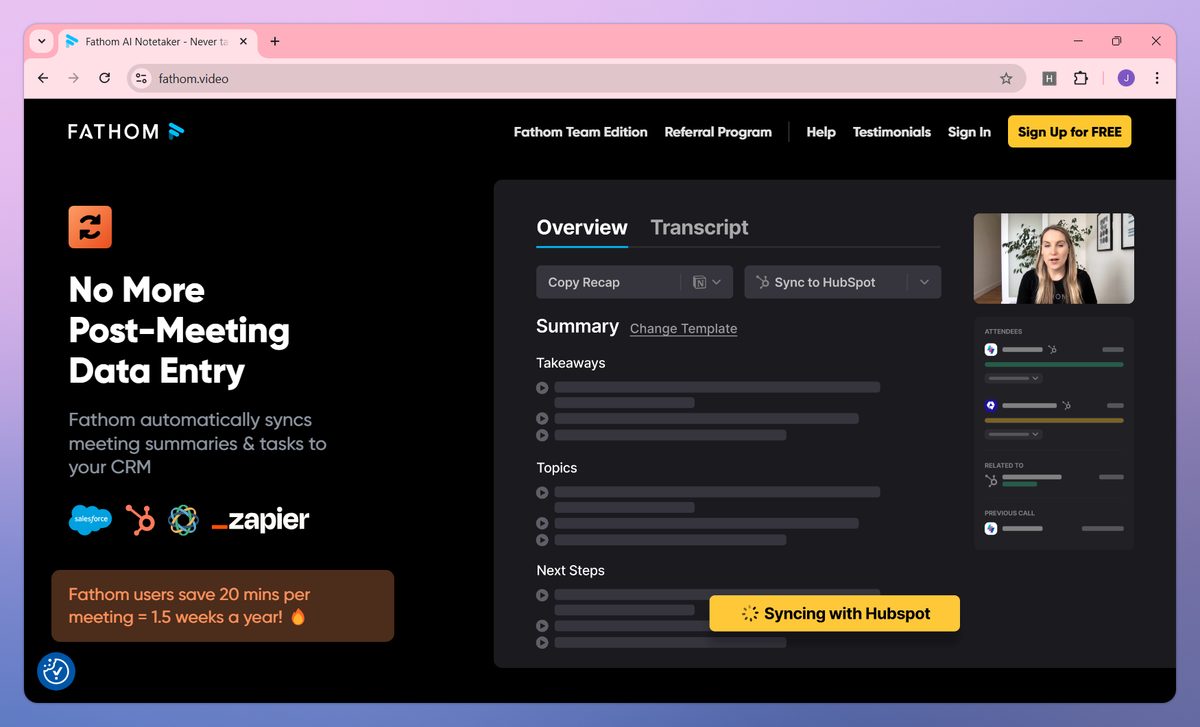This screenshot has width=1200, height=727.
Task: Open the first attendee's dropdown
Action: tap(1013, 379)
